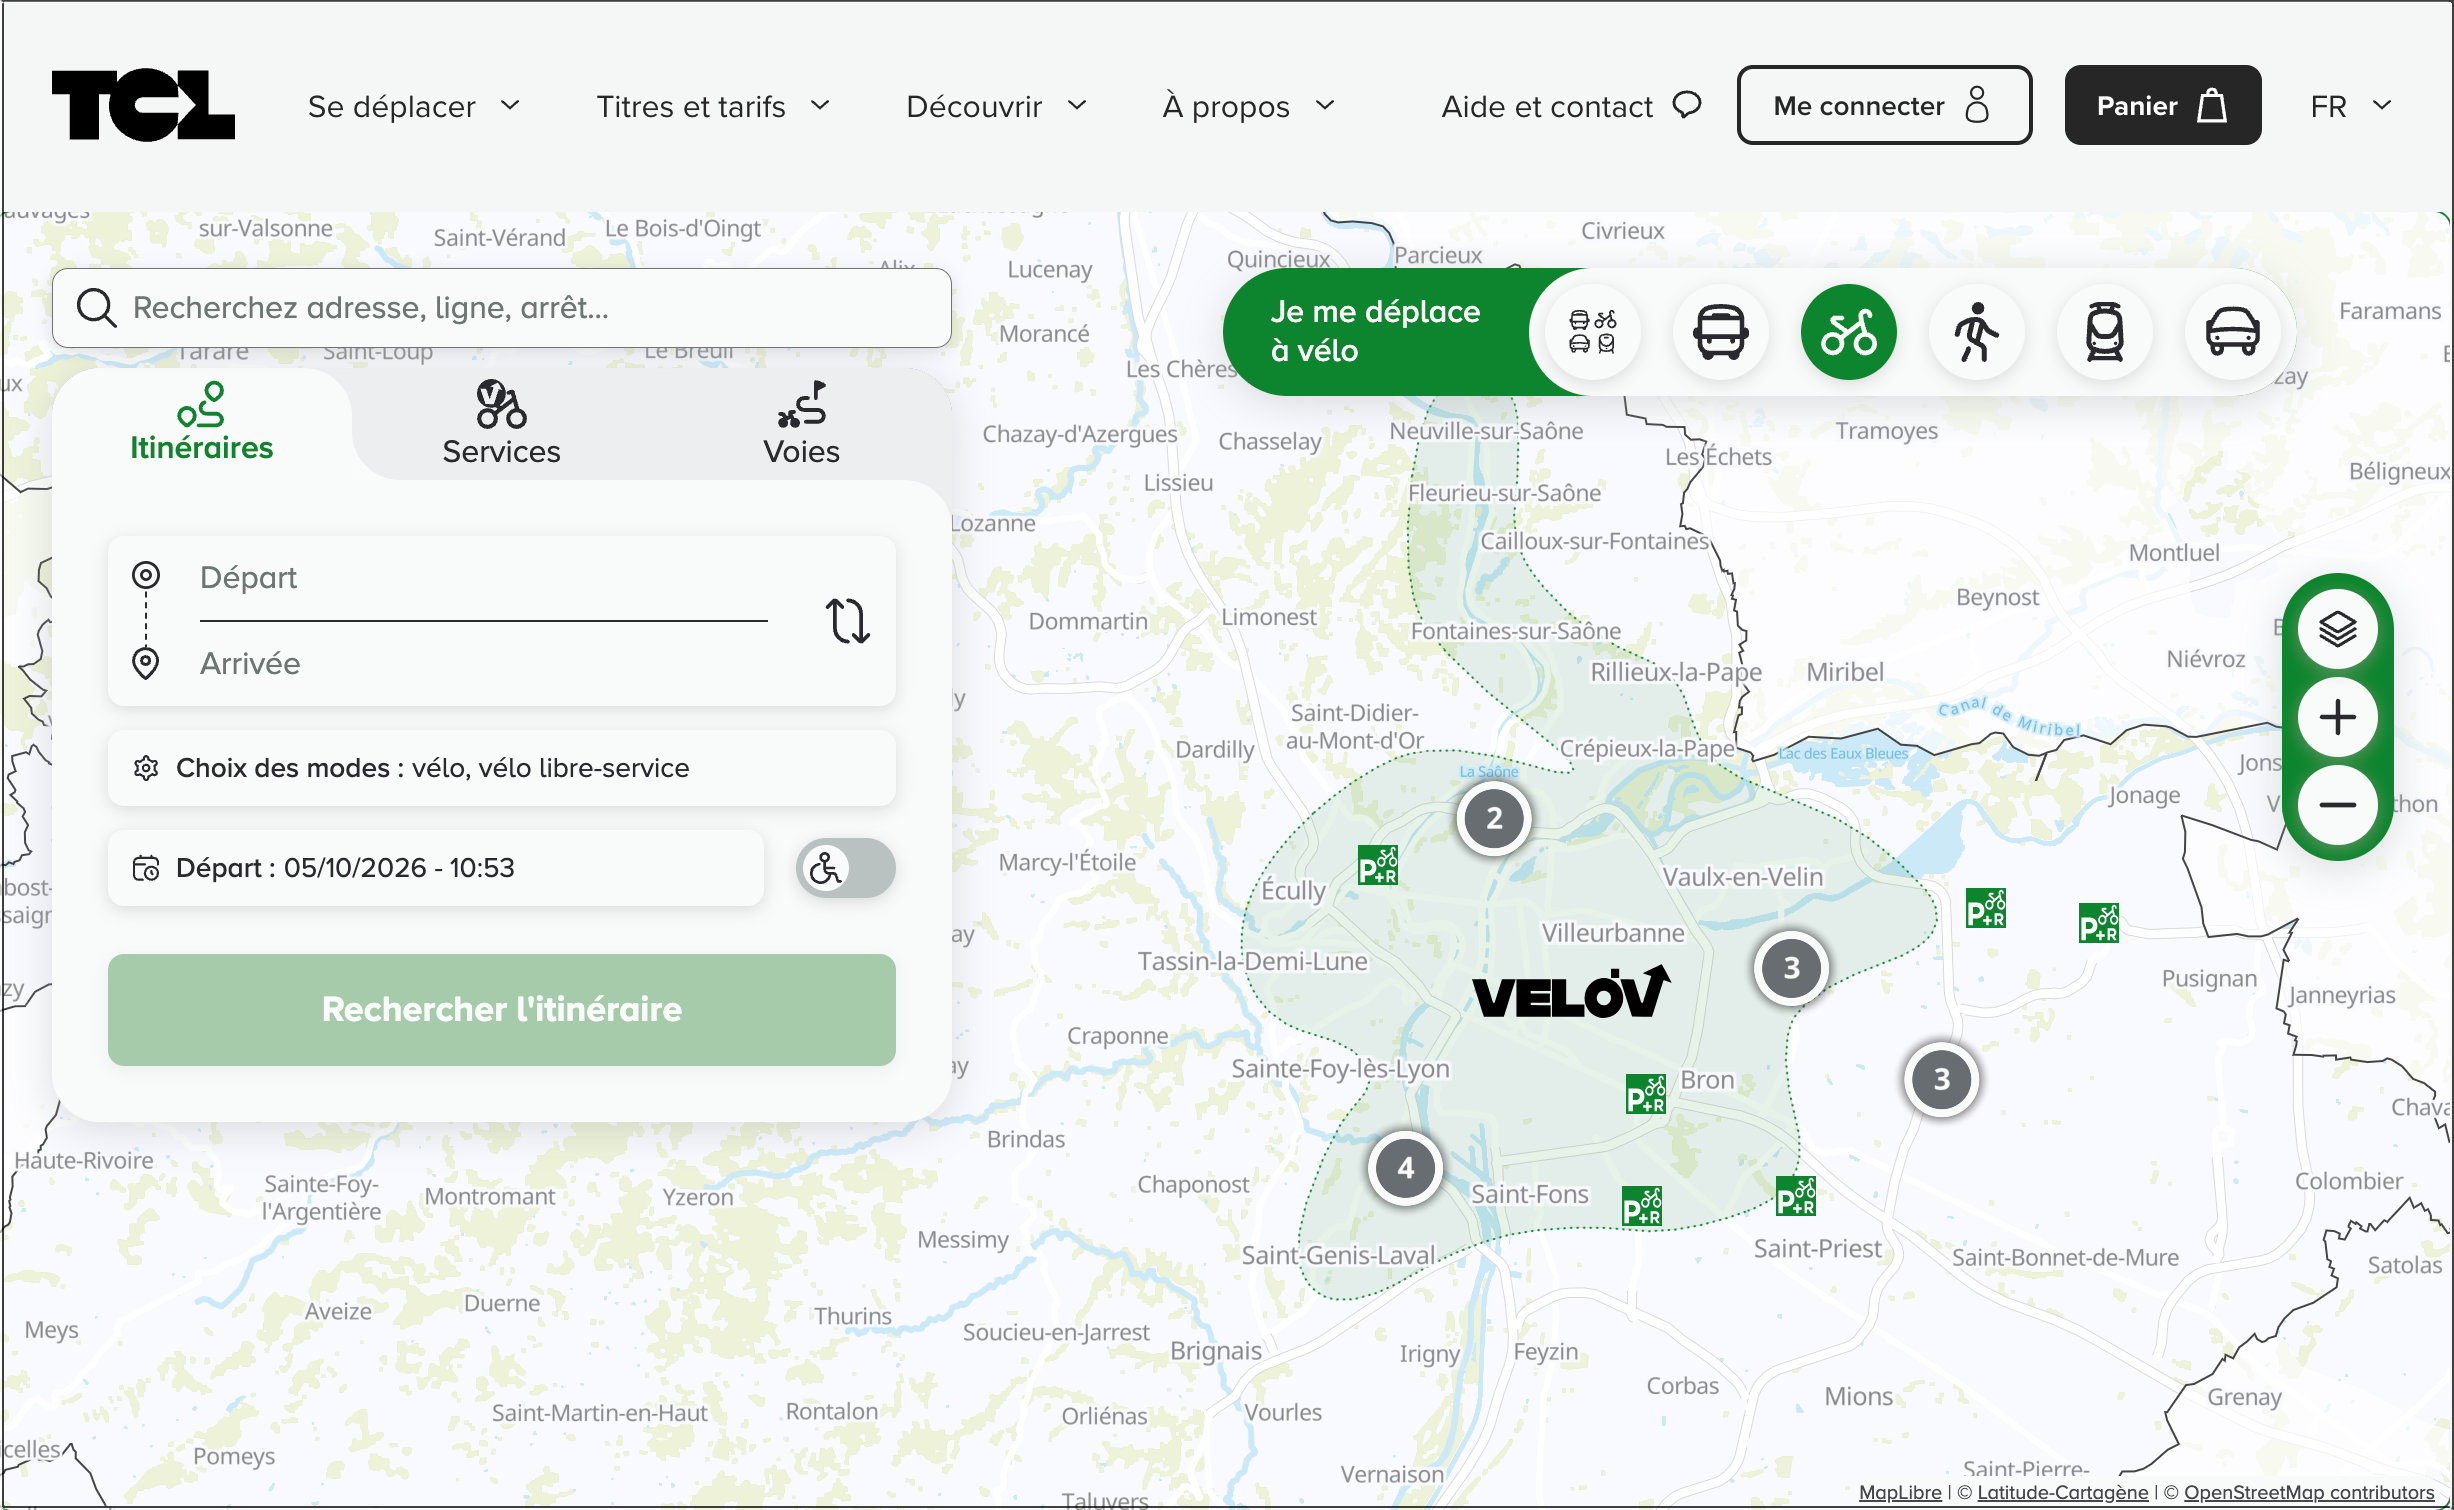Zoom in on the map
2454x1510 pixels.
pyautogui.click(x=2337, y=717)
